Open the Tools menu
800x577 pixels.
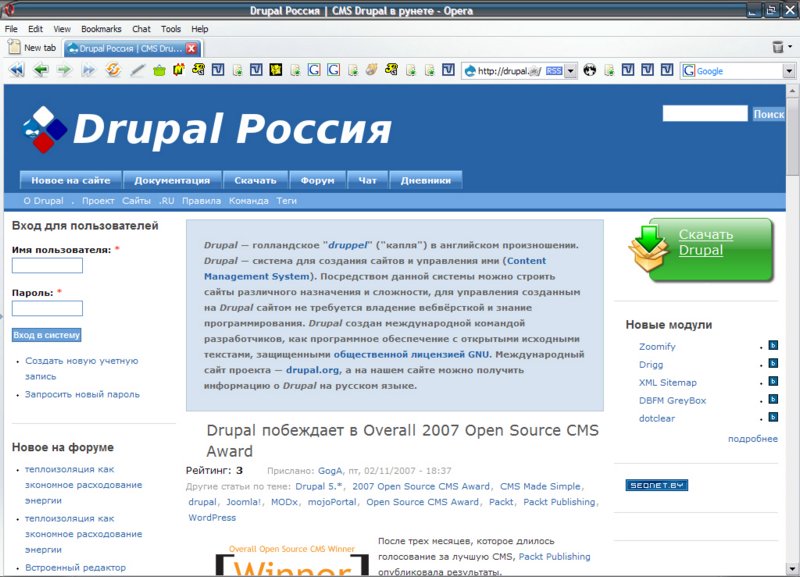[171, 29]
